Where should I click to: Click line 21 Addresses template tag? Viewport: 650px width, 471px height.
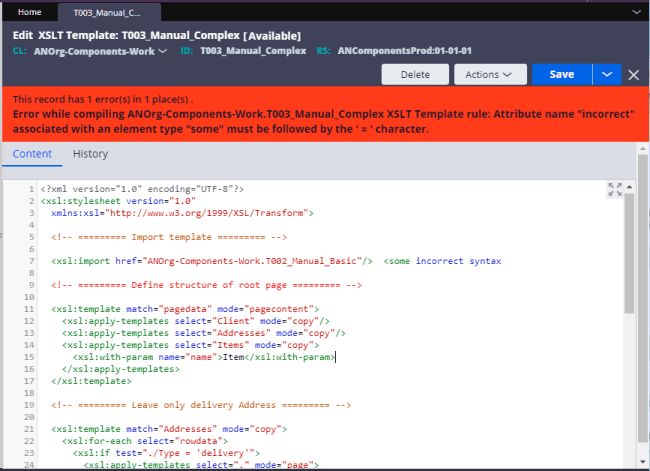(x=169, y=429)
